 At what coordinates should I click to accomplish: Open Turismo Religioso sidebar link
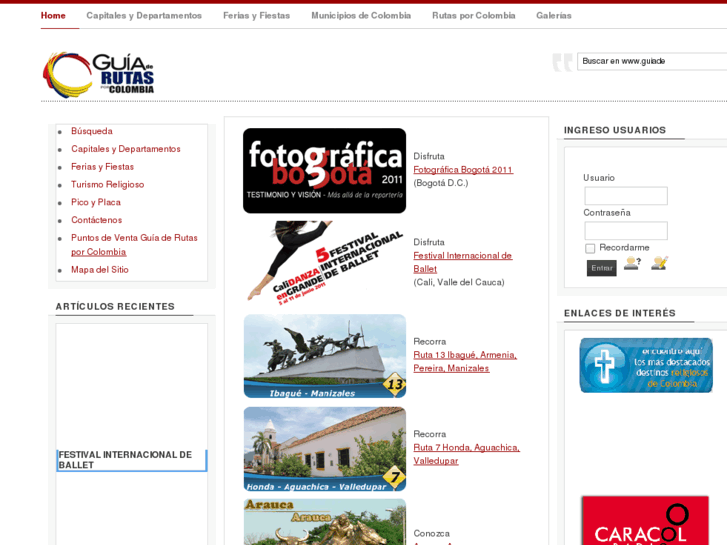[x=108, y=185]
